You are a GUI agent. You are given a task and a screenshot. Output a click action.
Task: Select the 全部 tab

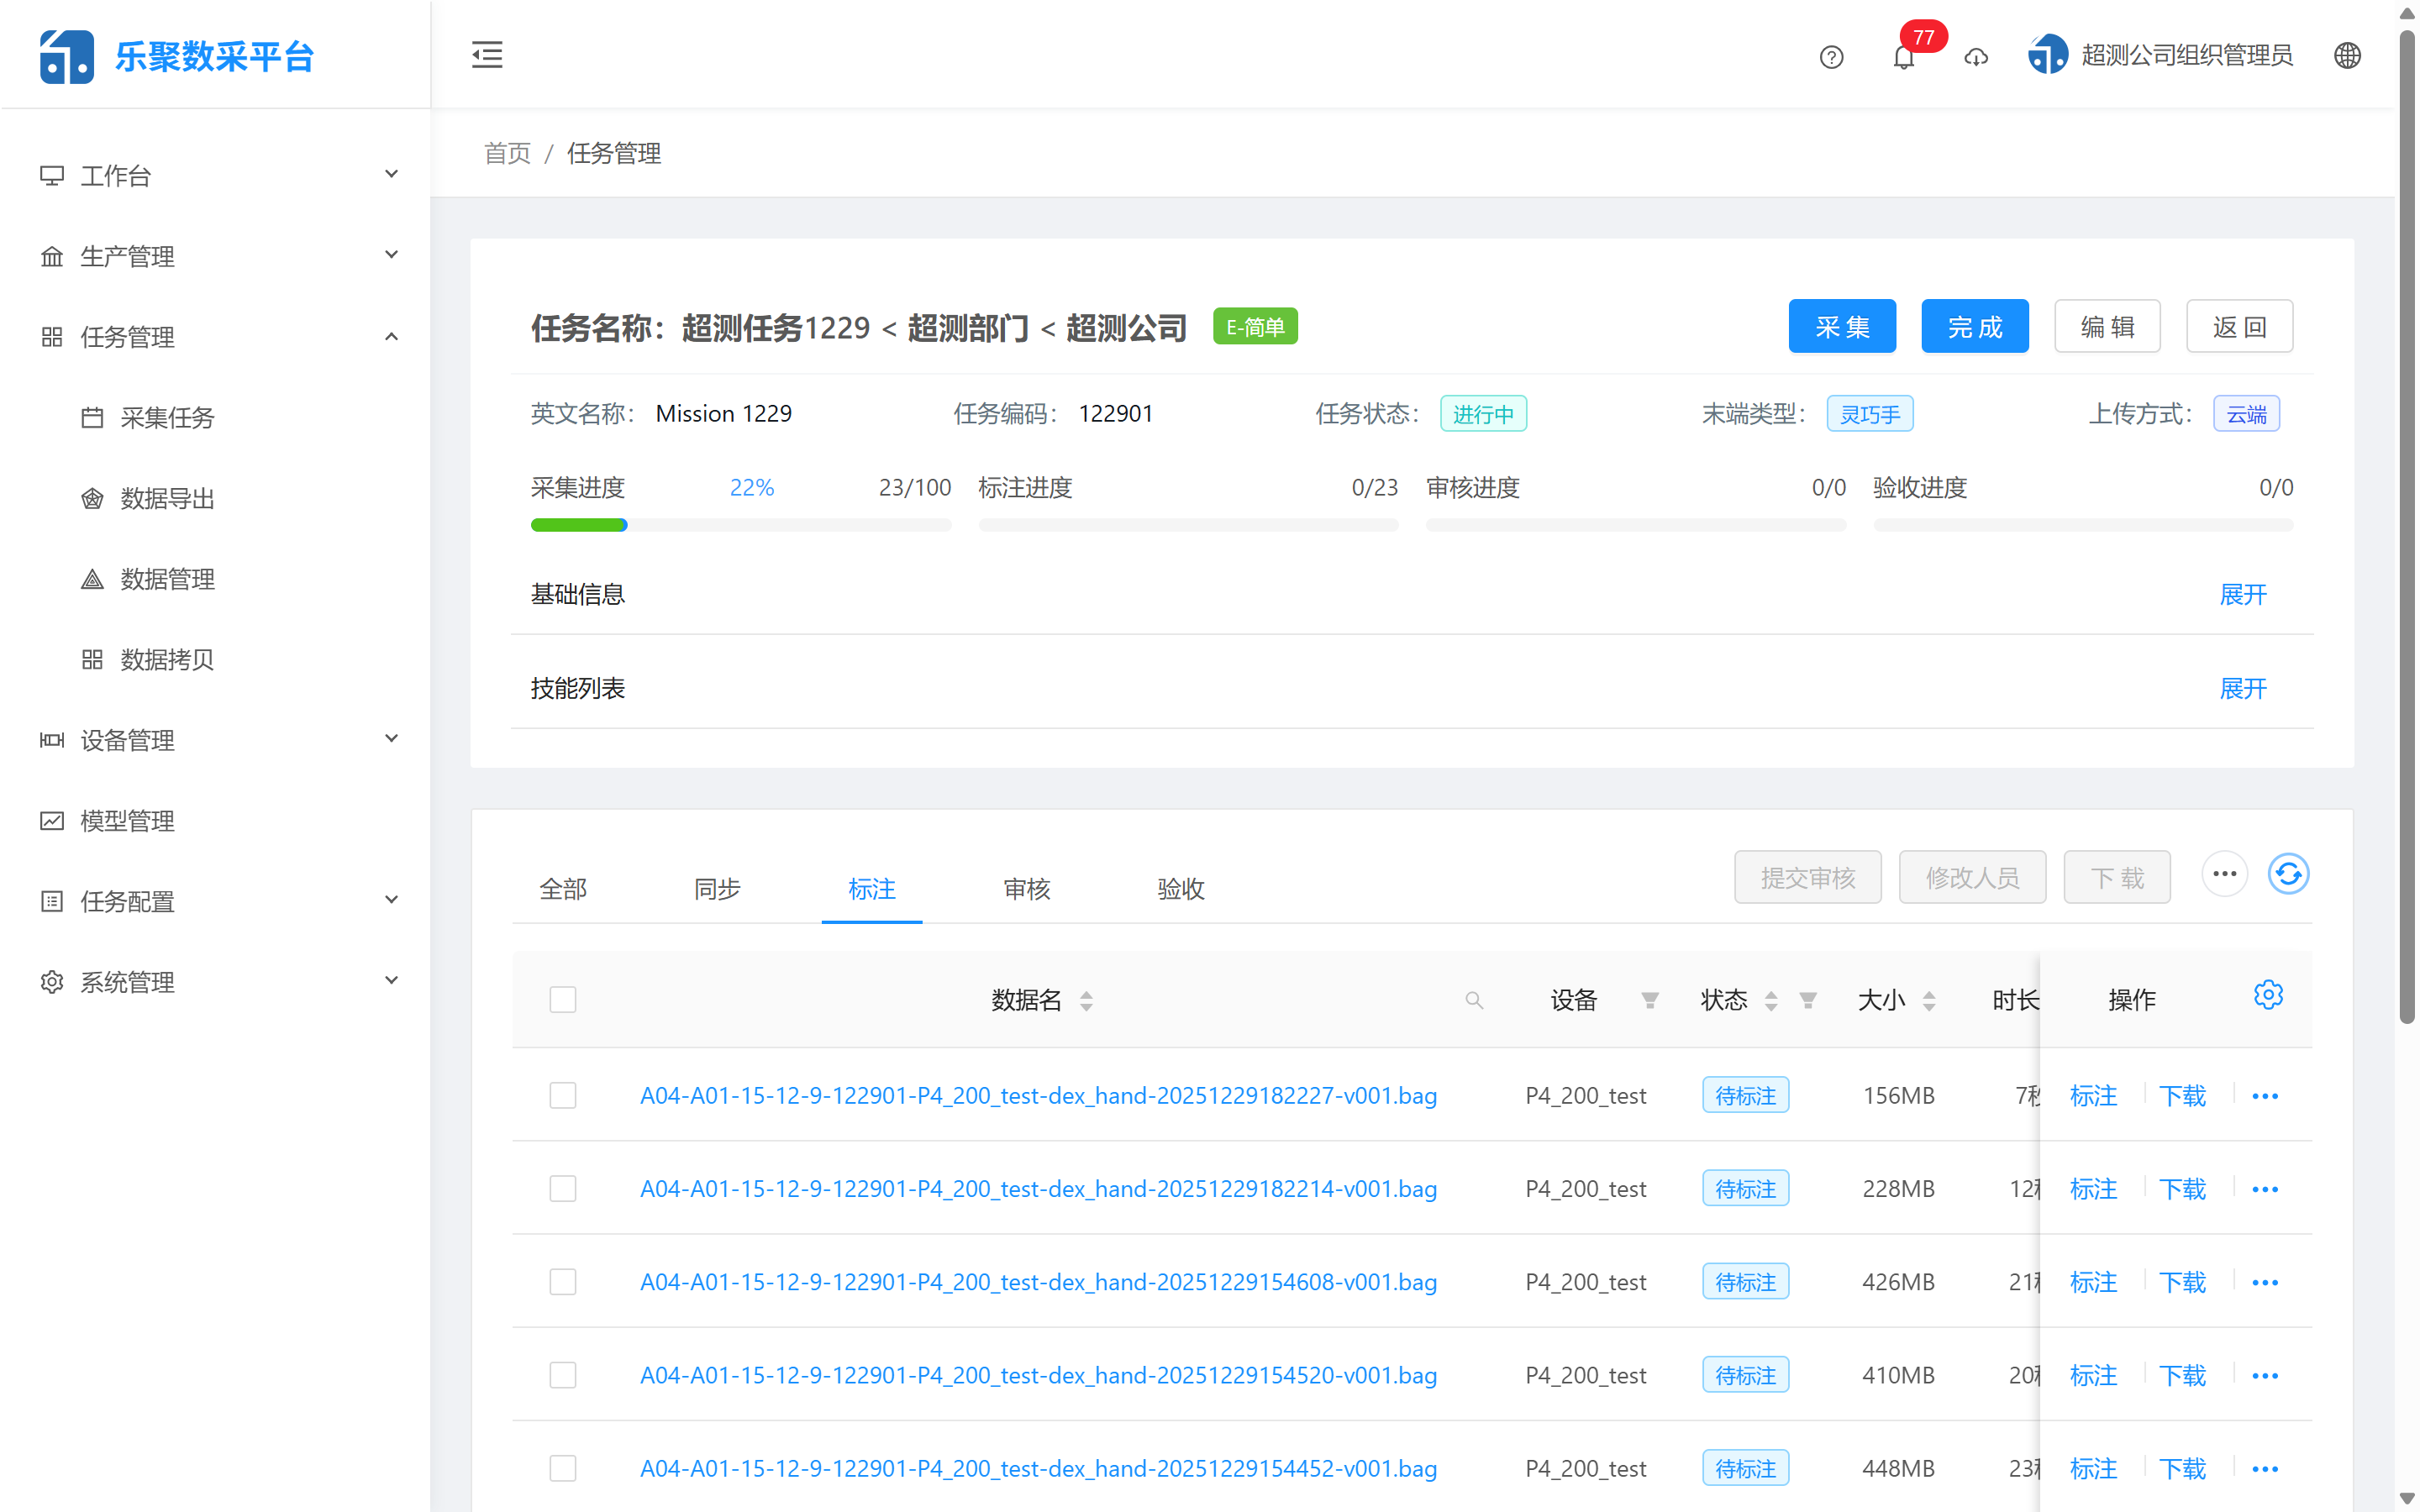[563, 889]
